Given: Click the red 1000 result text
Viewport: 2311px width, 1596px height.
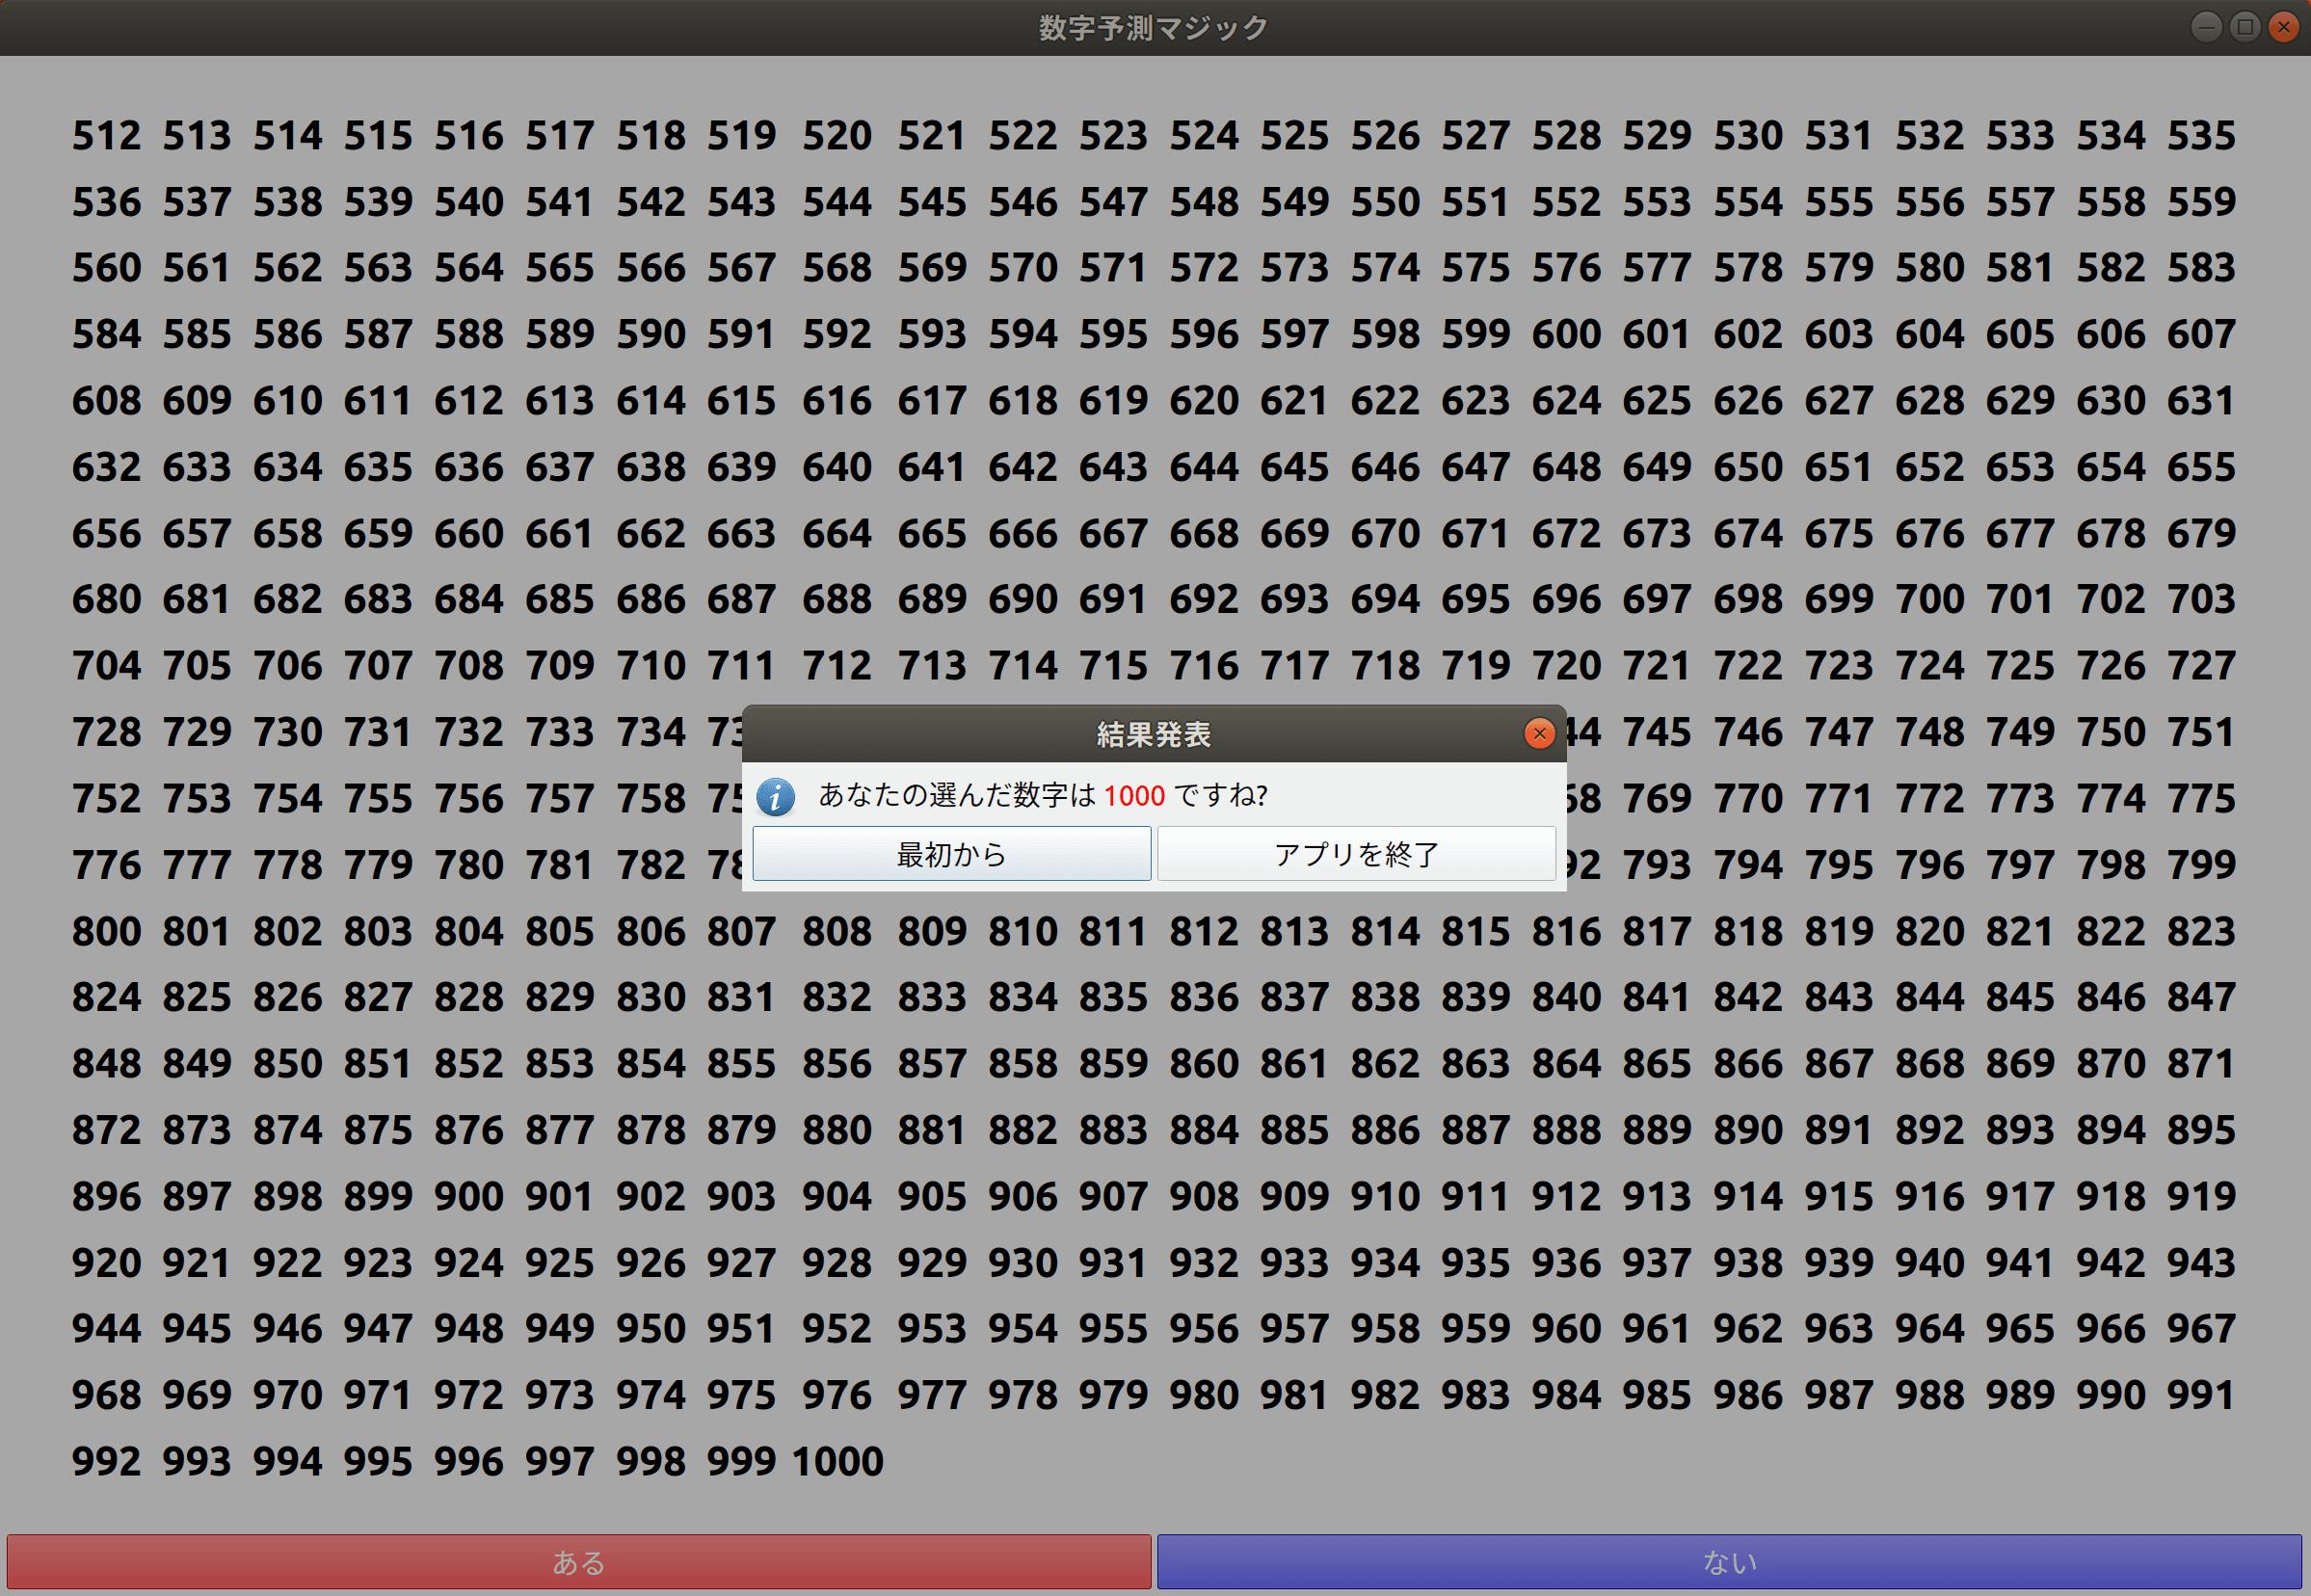Looking at the screenshot, I should (x=1134, y=796).
